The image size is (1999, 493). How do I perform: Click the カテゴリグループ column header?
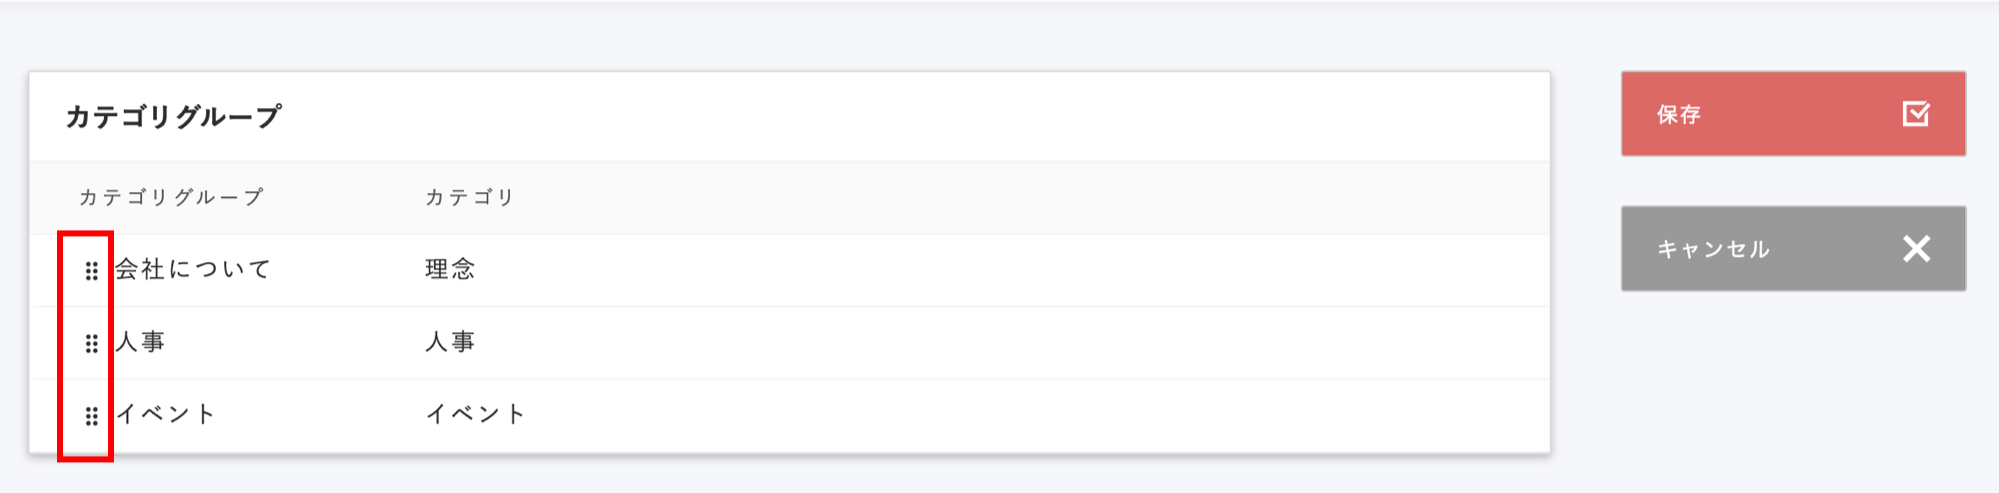pyautogui.click(x=171, y=197)
